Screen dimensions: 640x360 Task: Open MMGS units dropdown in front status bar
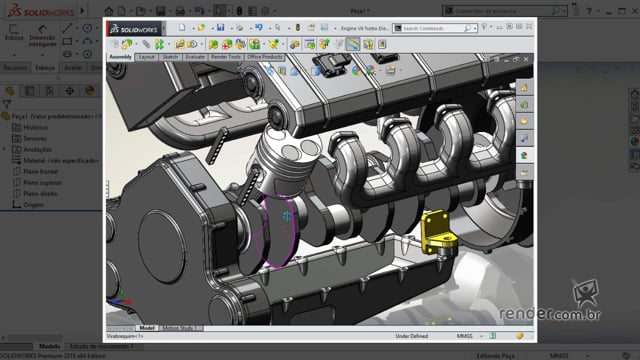pyautogui.click(x=482, y=336)
